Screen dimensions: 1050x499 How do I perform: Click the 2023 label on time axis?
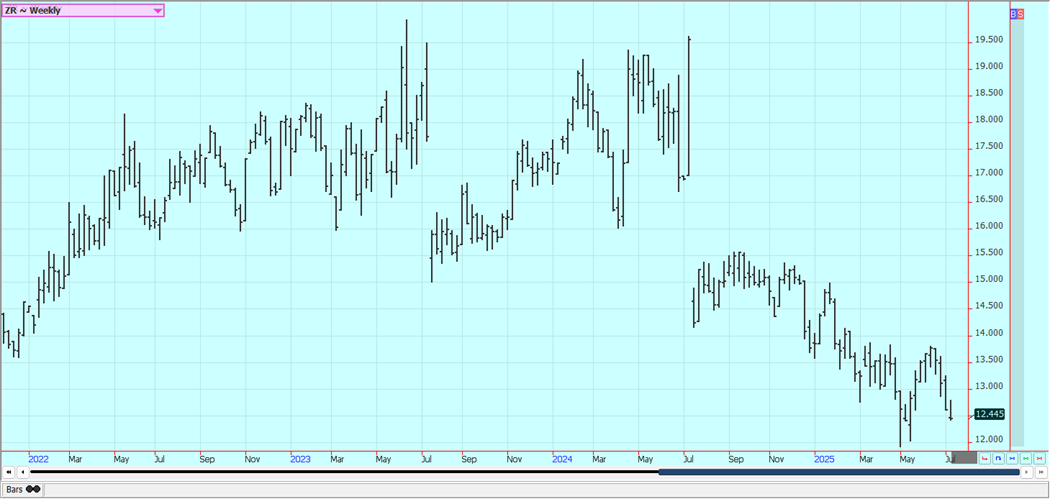coord(300,459)
